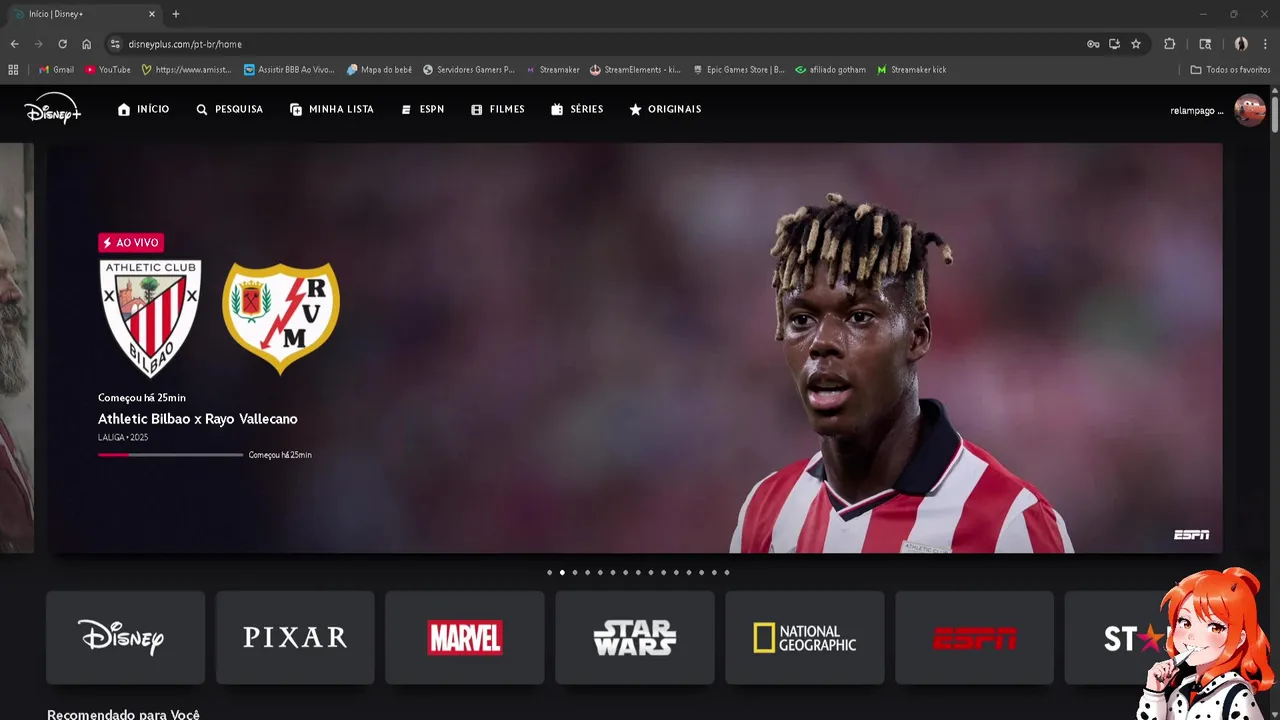This screenshot has height=720, width=1280.
Task: Open the Epic Games Store bookmark
Action: click(739, 70)
